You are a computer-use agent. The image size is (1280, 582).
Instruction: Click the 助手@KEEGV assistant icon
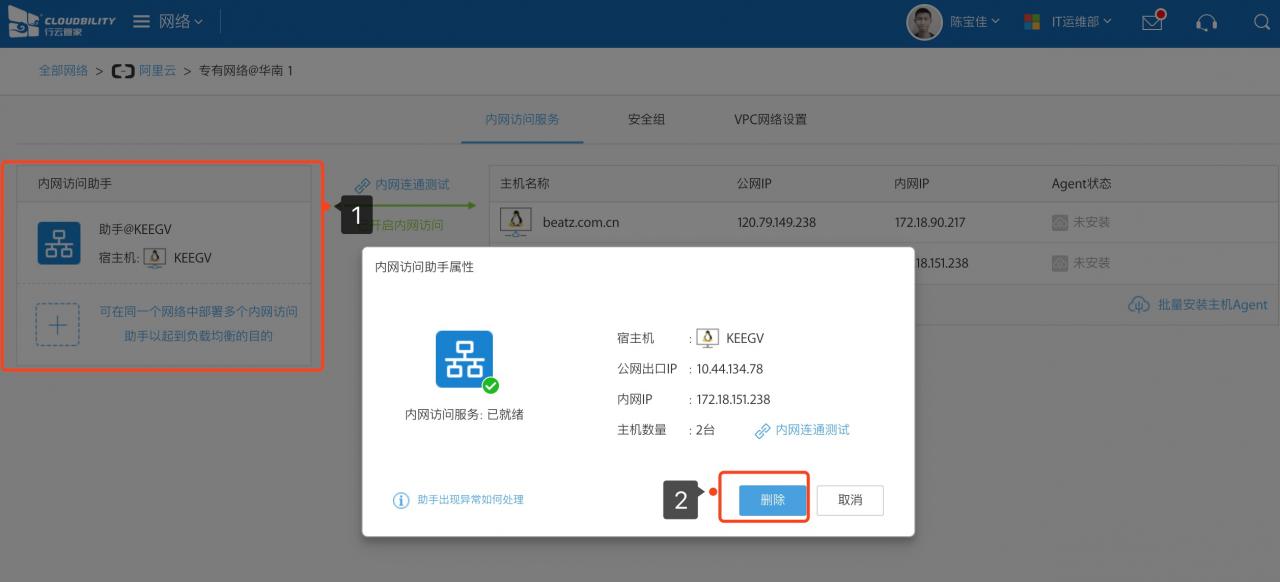59,243
